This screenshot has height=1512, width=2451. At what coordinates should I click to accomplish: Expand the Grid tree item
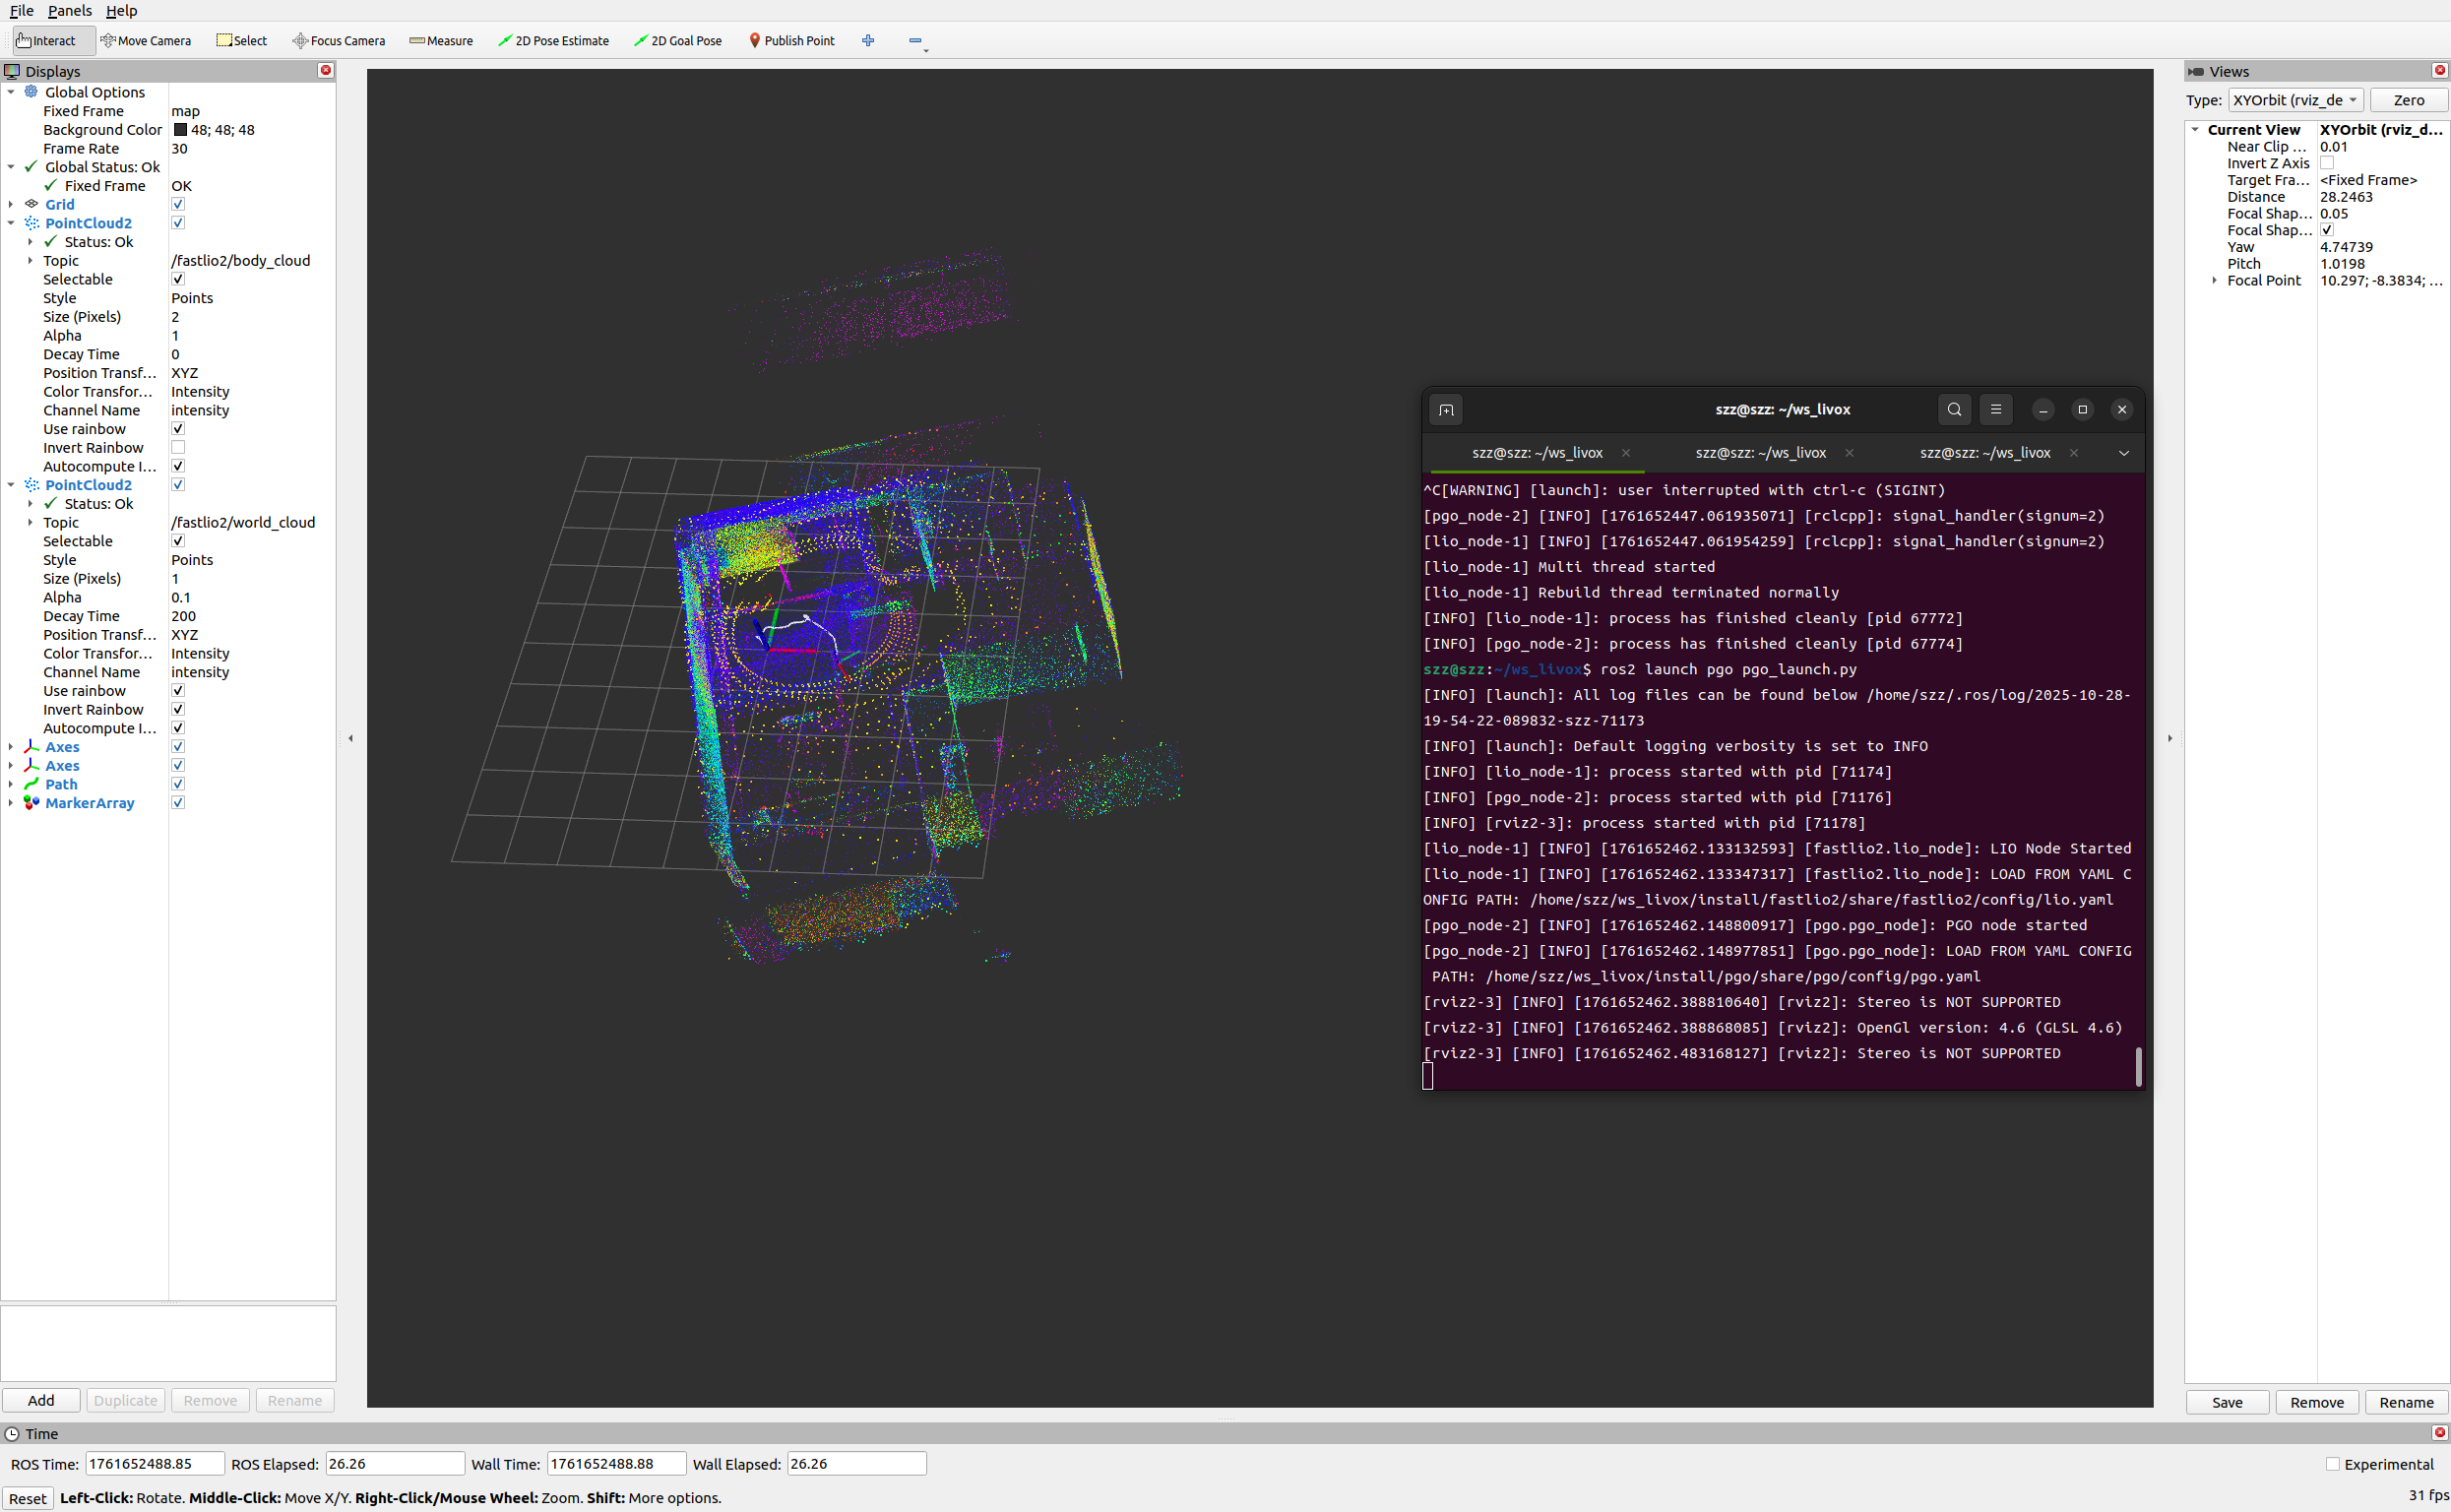[11, 204]
